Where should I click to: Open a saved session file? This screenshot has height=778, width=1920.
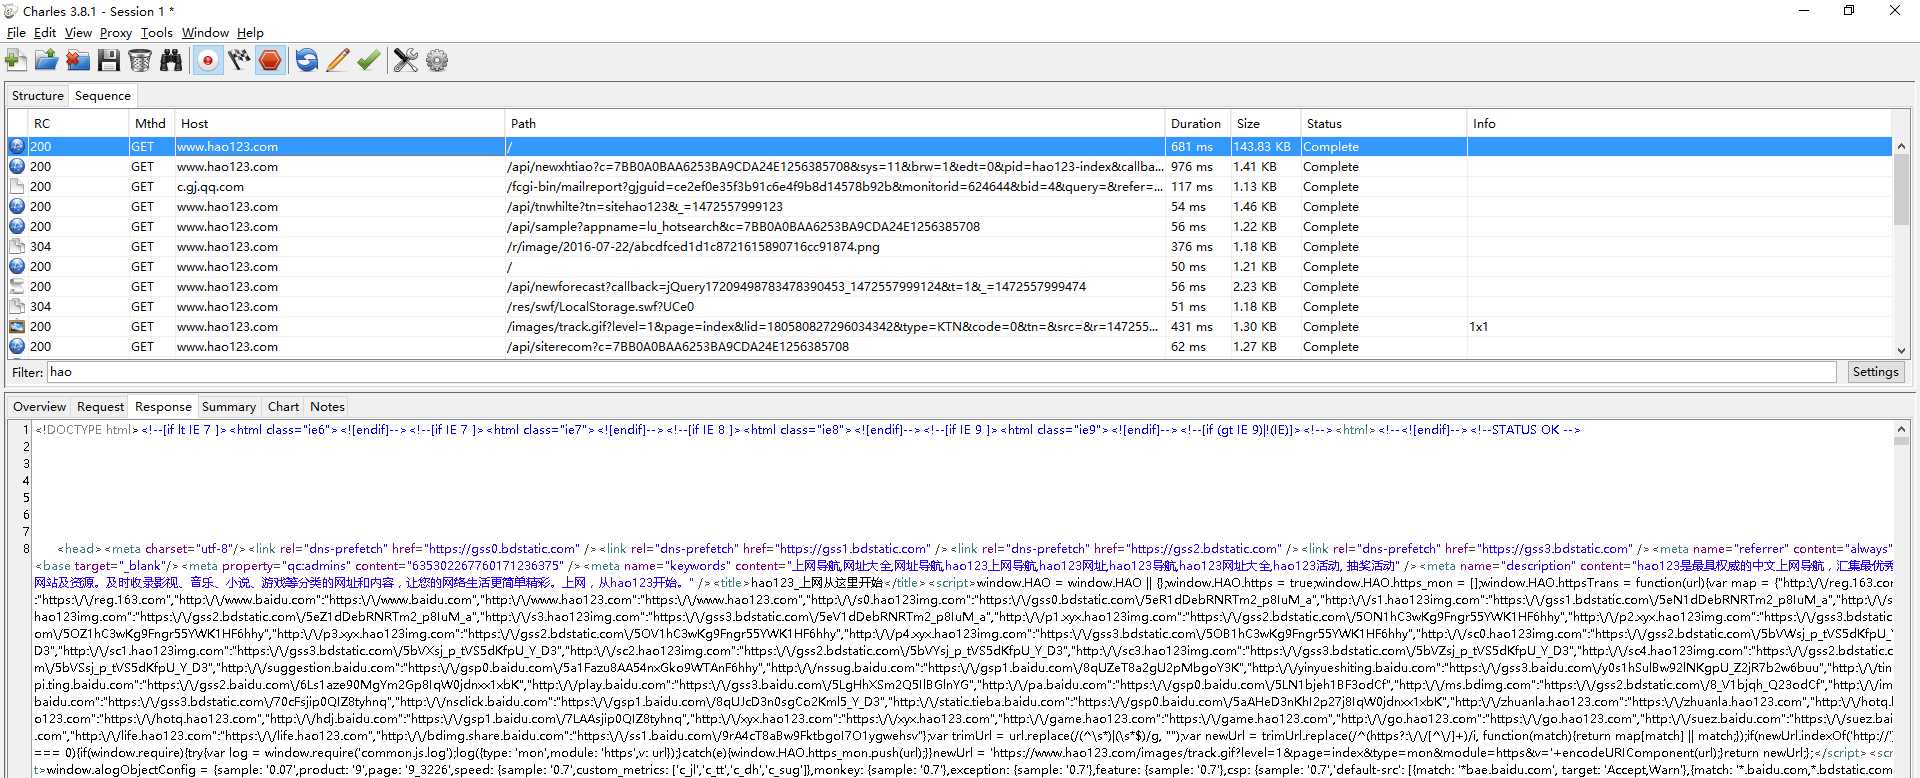click(x=46, y=61)
